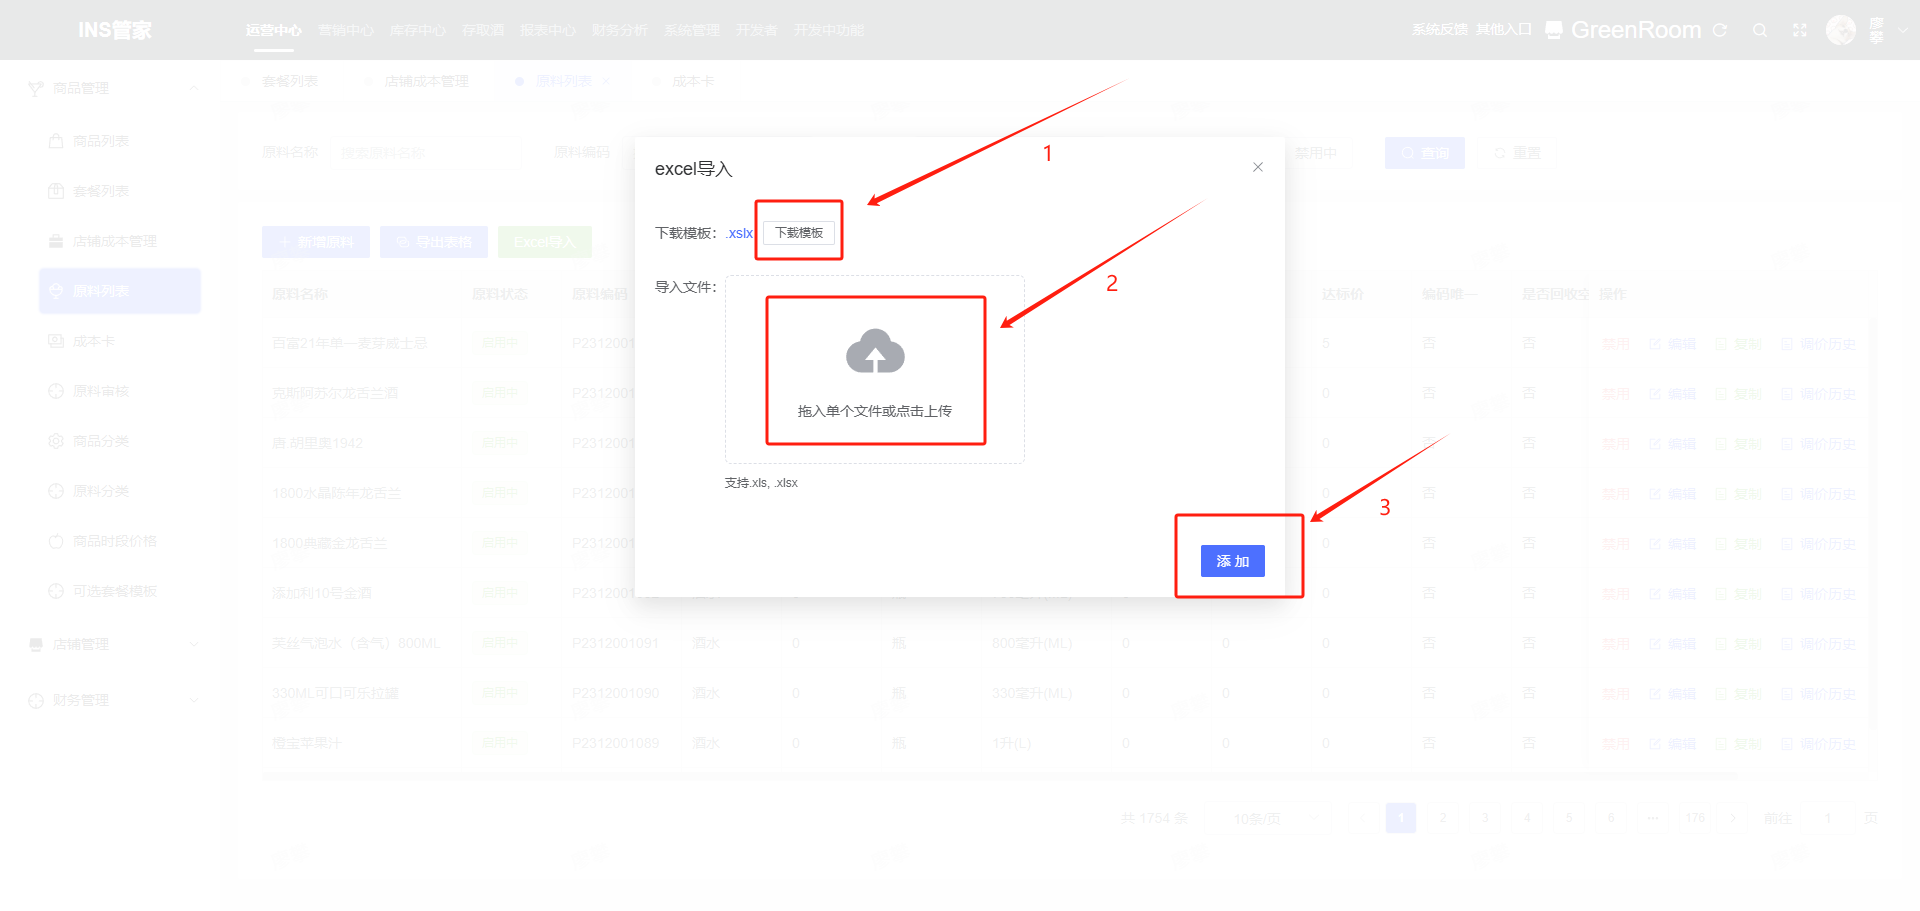Open the 禁用中 status dropdown

(x=1316, y=153)
